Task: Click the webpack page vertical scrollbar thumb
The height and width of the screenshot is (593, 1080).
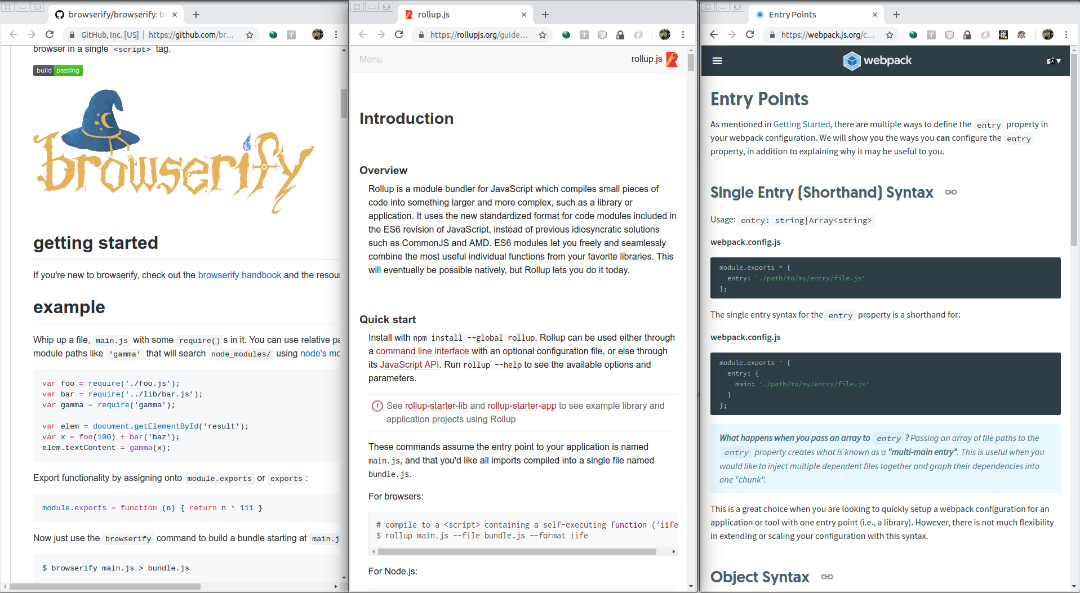Action: [x=1074, y=149]
